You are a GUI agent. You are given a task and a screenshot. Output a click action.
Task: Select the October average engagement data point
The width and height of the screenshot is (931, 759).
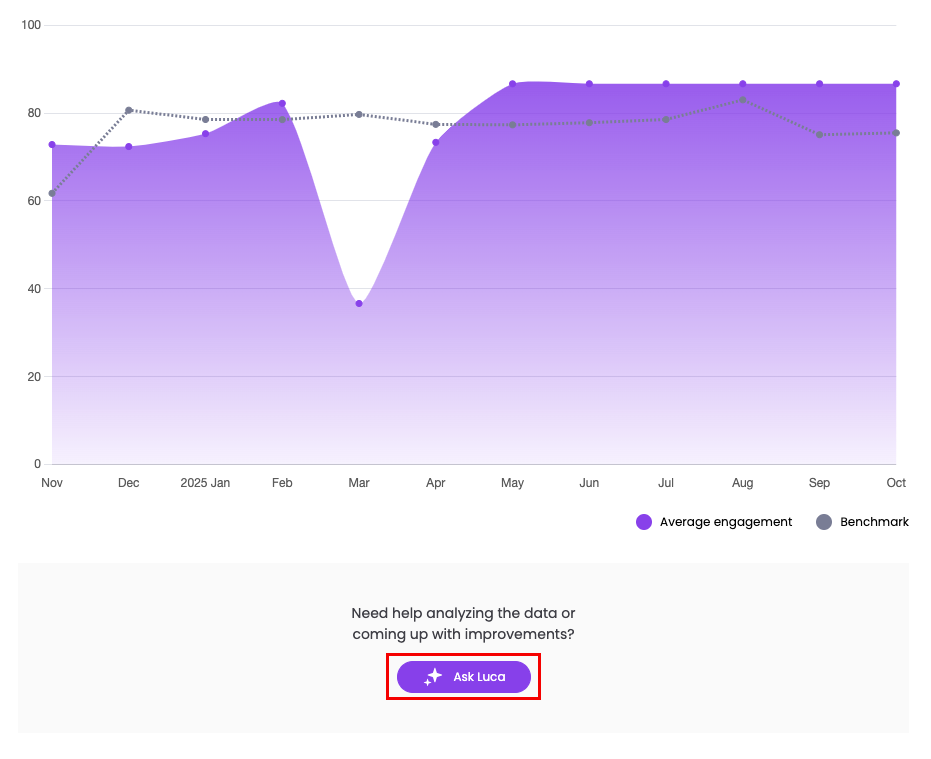[896, 84]
